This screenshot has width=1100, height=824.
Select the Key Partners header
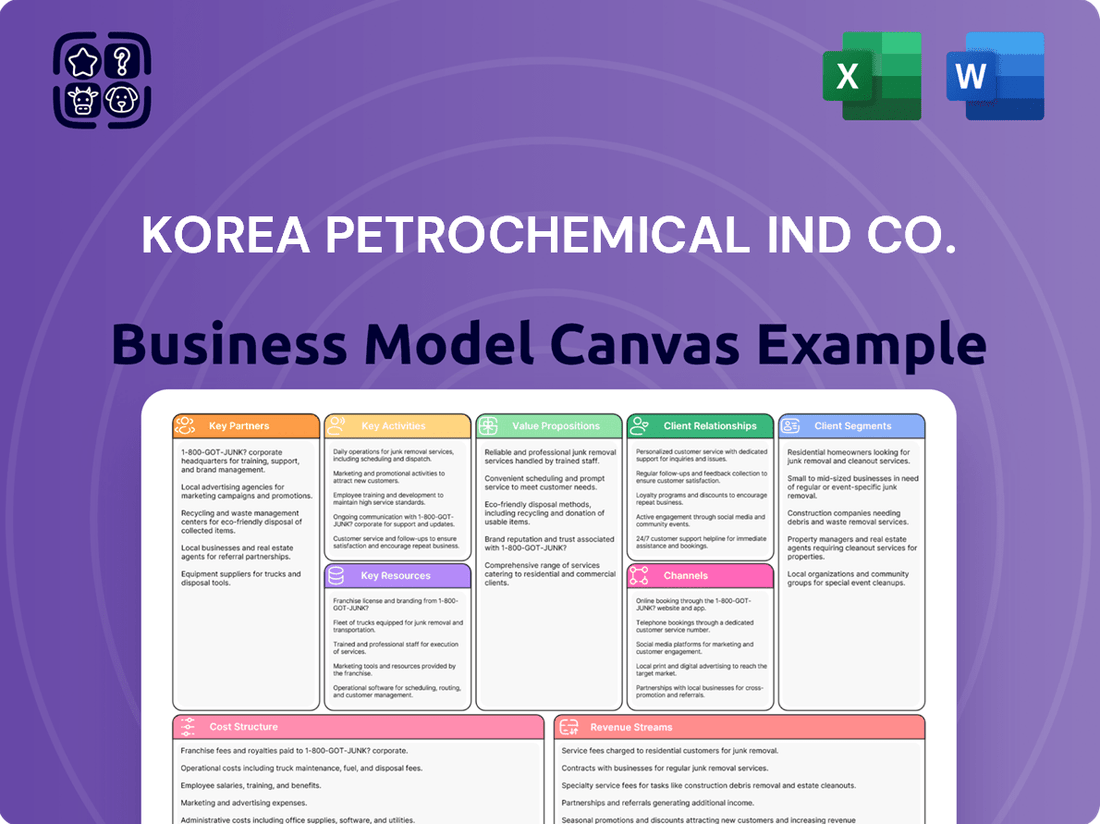[x=246, y=426]
